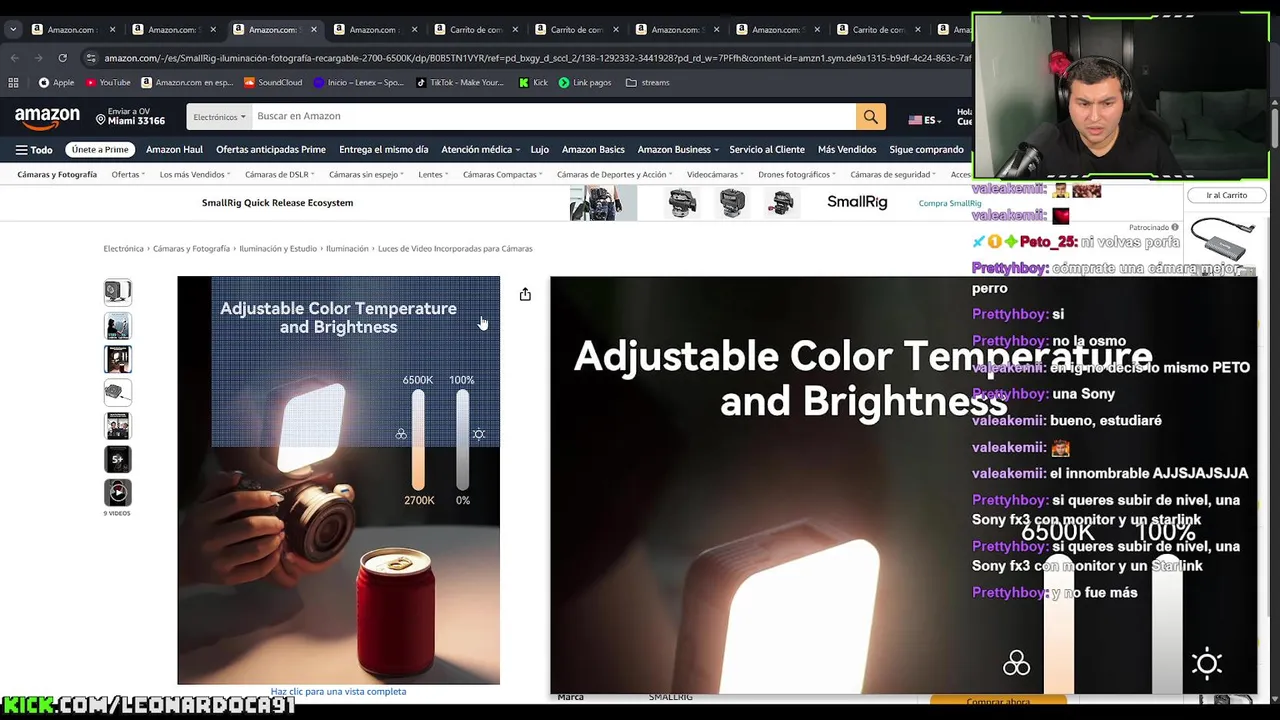Open the YouTube bookmark

click(108, 82)
